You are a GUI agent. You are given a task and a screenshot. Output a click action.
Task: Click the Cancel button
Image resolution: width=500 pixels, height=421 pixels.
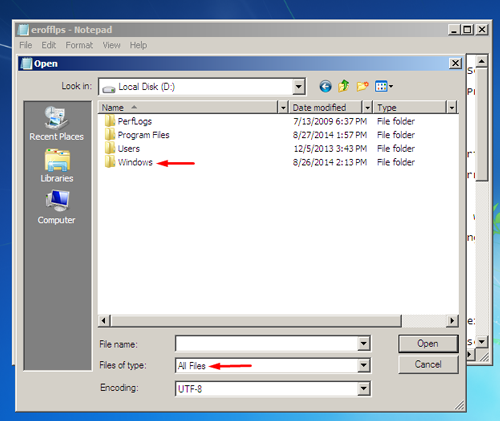pyautogui.click(x=428, y=364)
